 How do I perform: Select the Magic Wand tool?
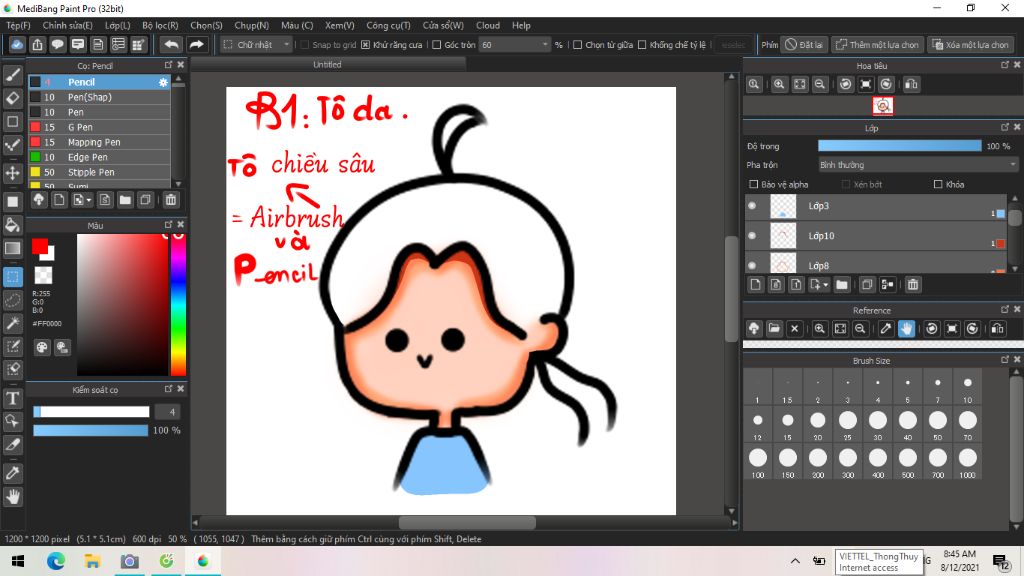[x=13, y=323]
